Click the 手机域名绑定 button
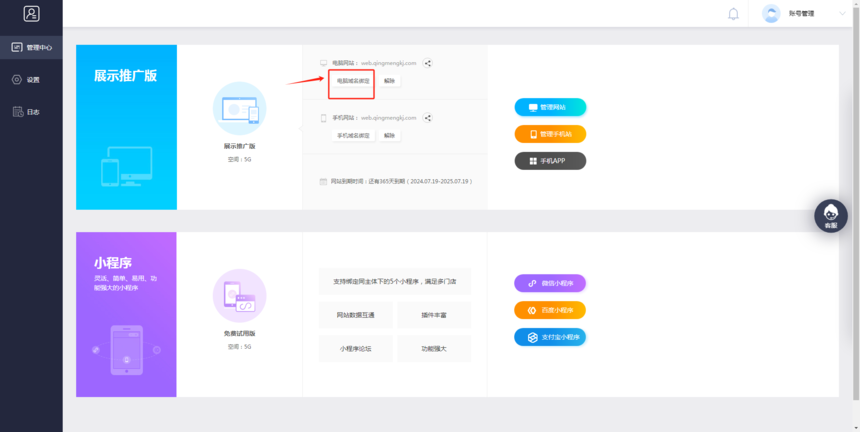The image size is (860, 432). pos(352,135)
